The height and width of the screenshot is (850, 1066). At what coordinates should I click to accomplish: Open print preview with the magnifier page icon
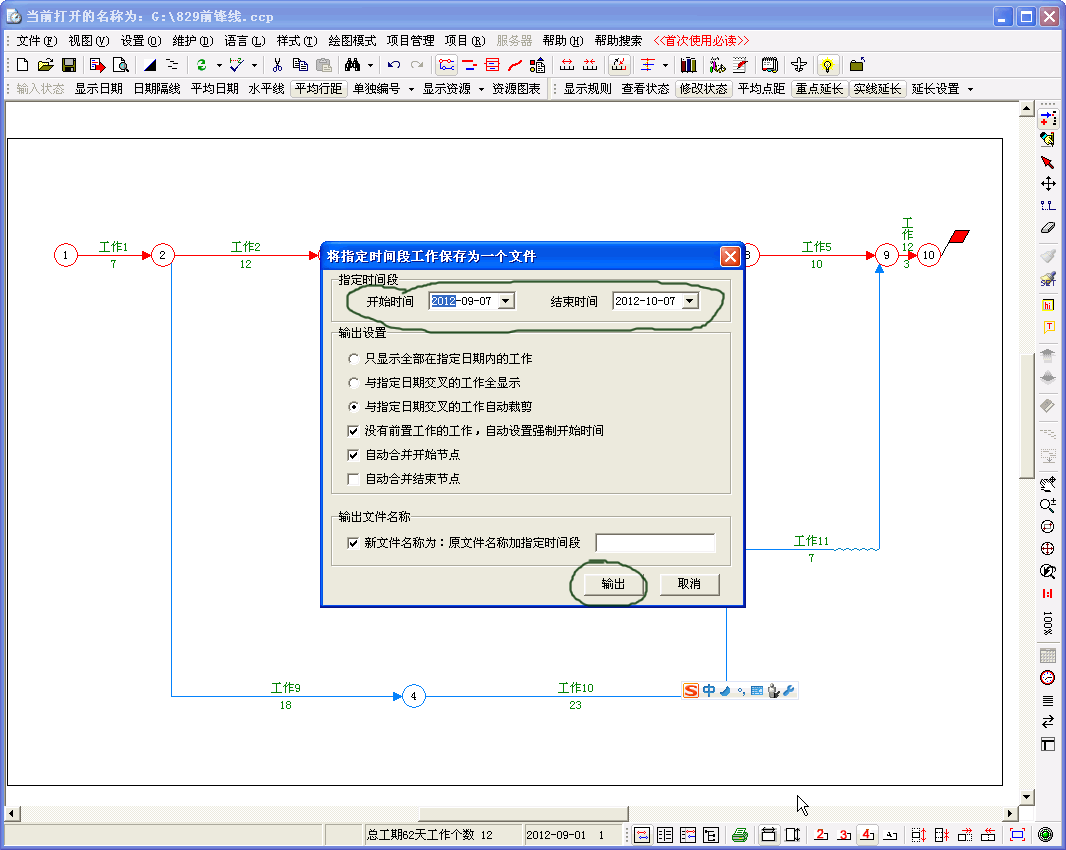coord(120,65)
